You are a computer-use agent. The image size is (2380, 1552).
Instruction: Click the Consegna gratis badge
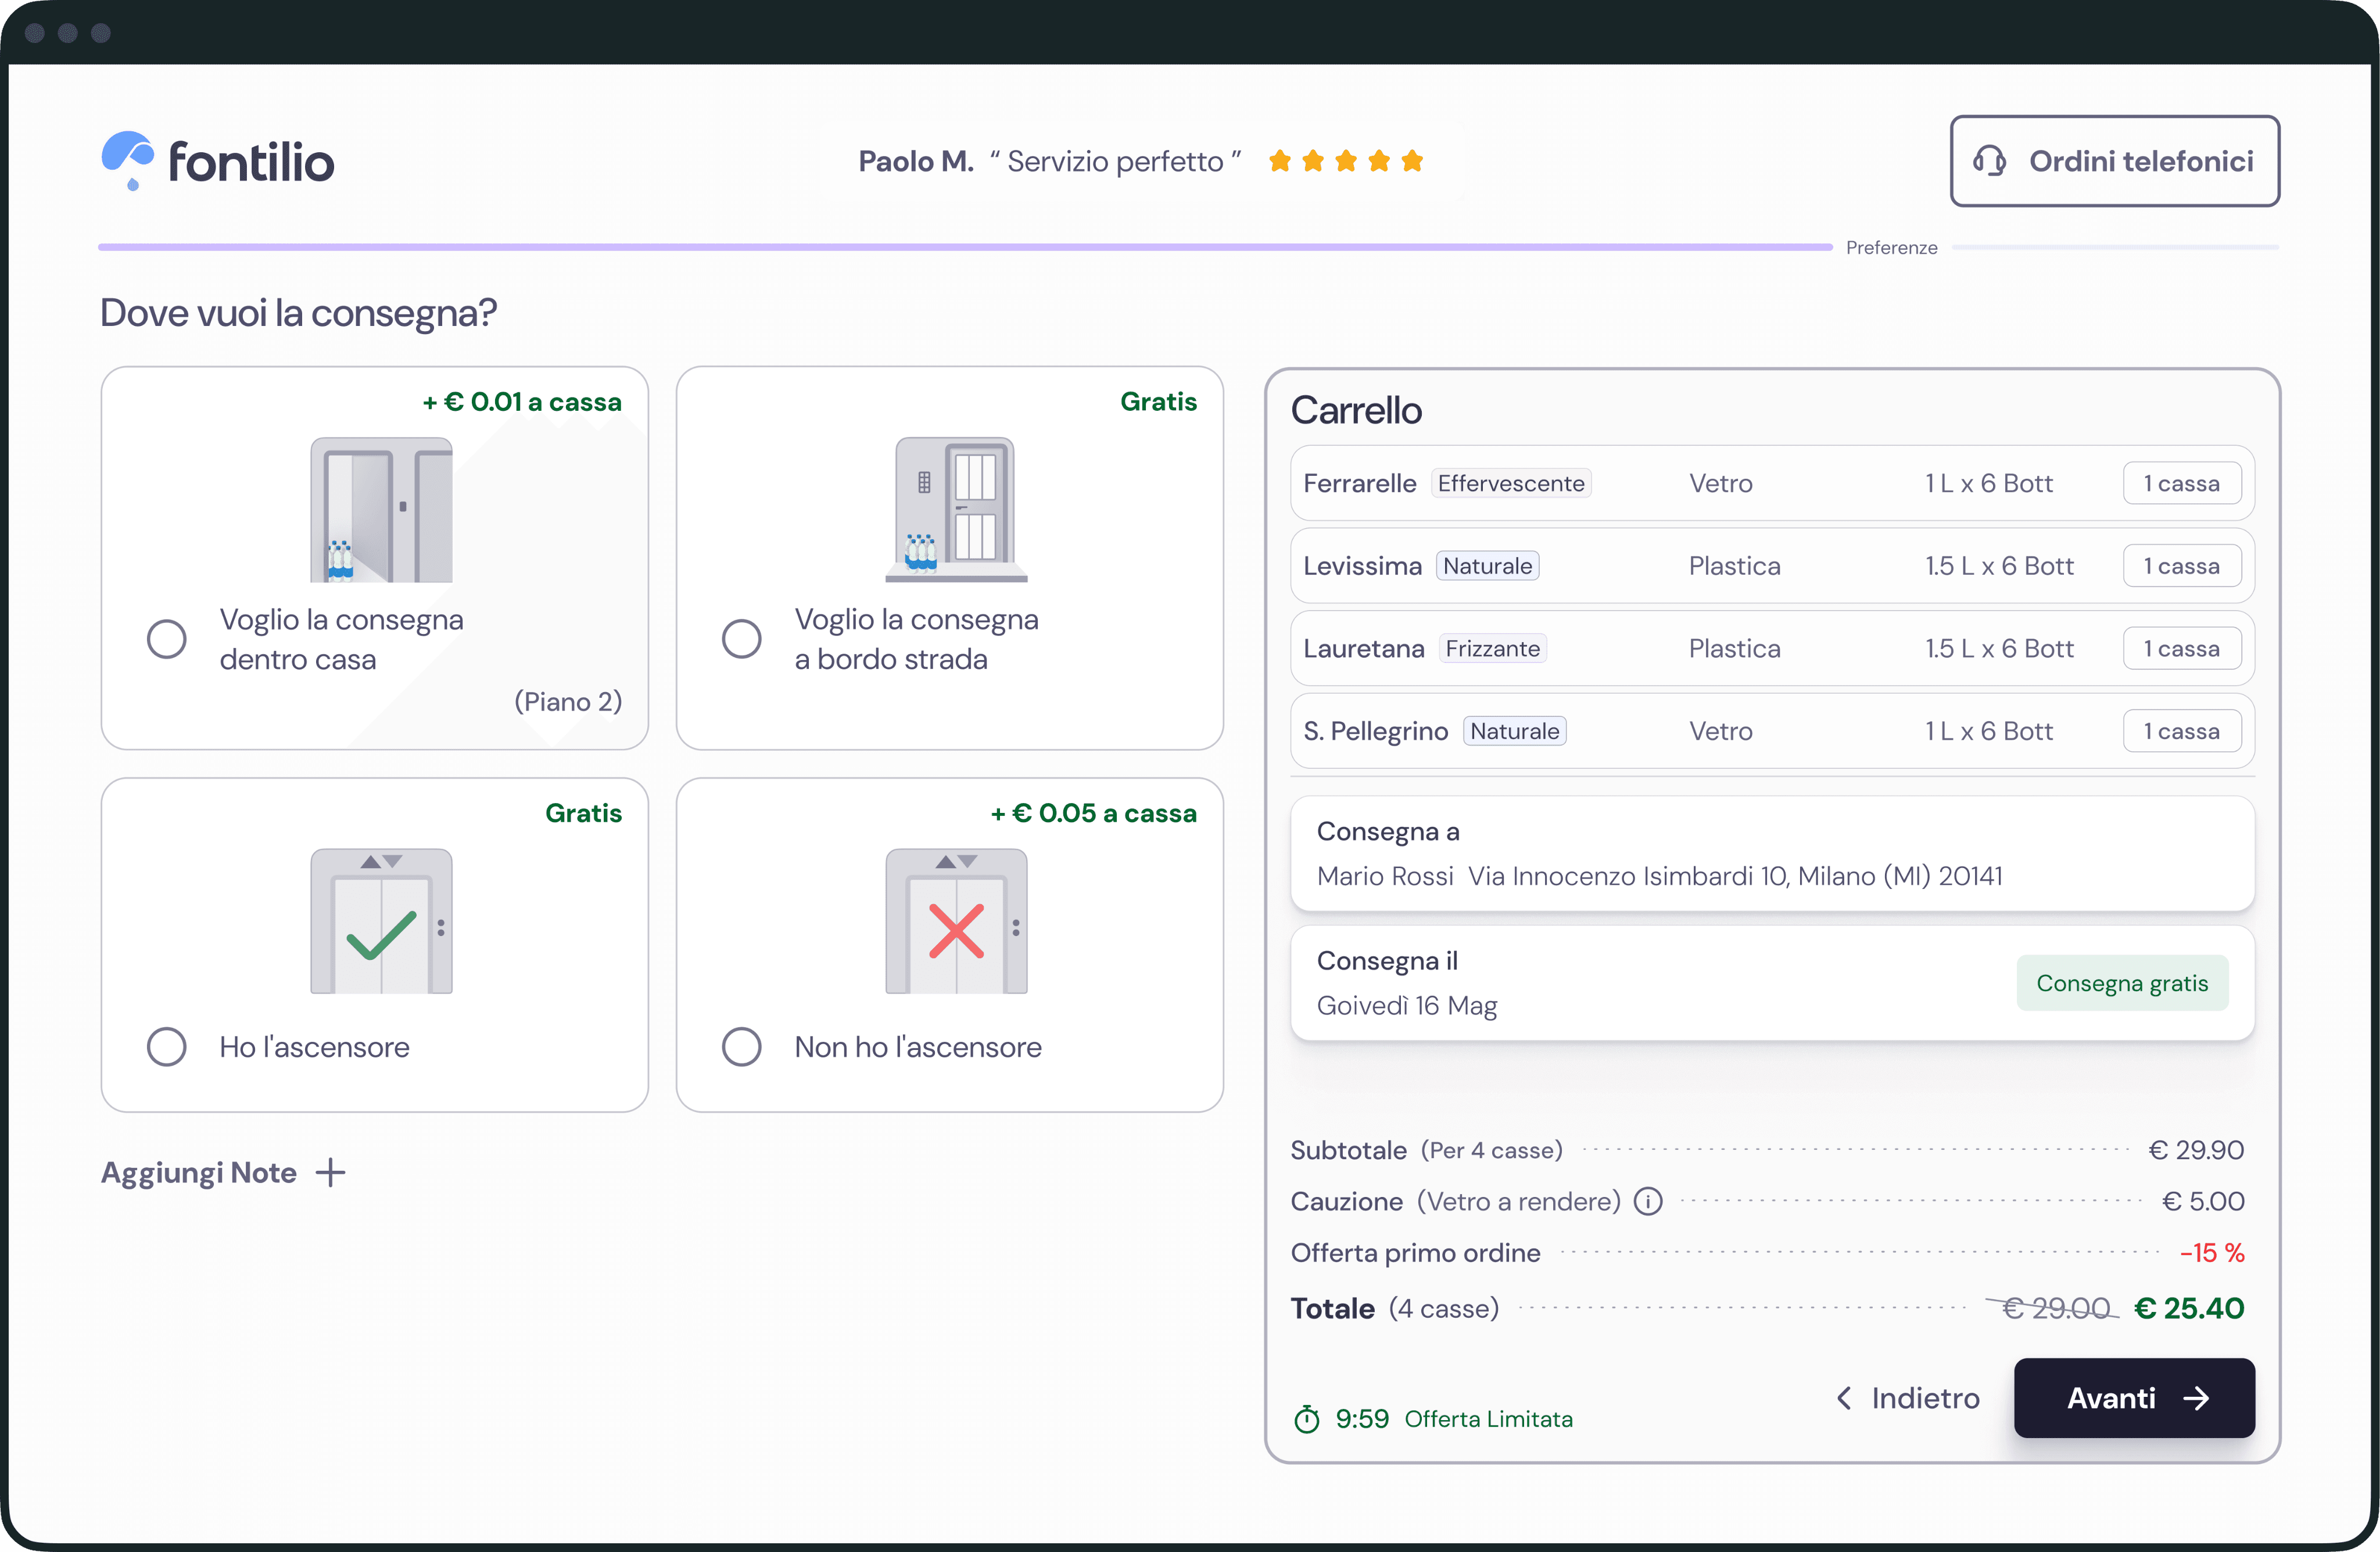(x=2122, y=983)
